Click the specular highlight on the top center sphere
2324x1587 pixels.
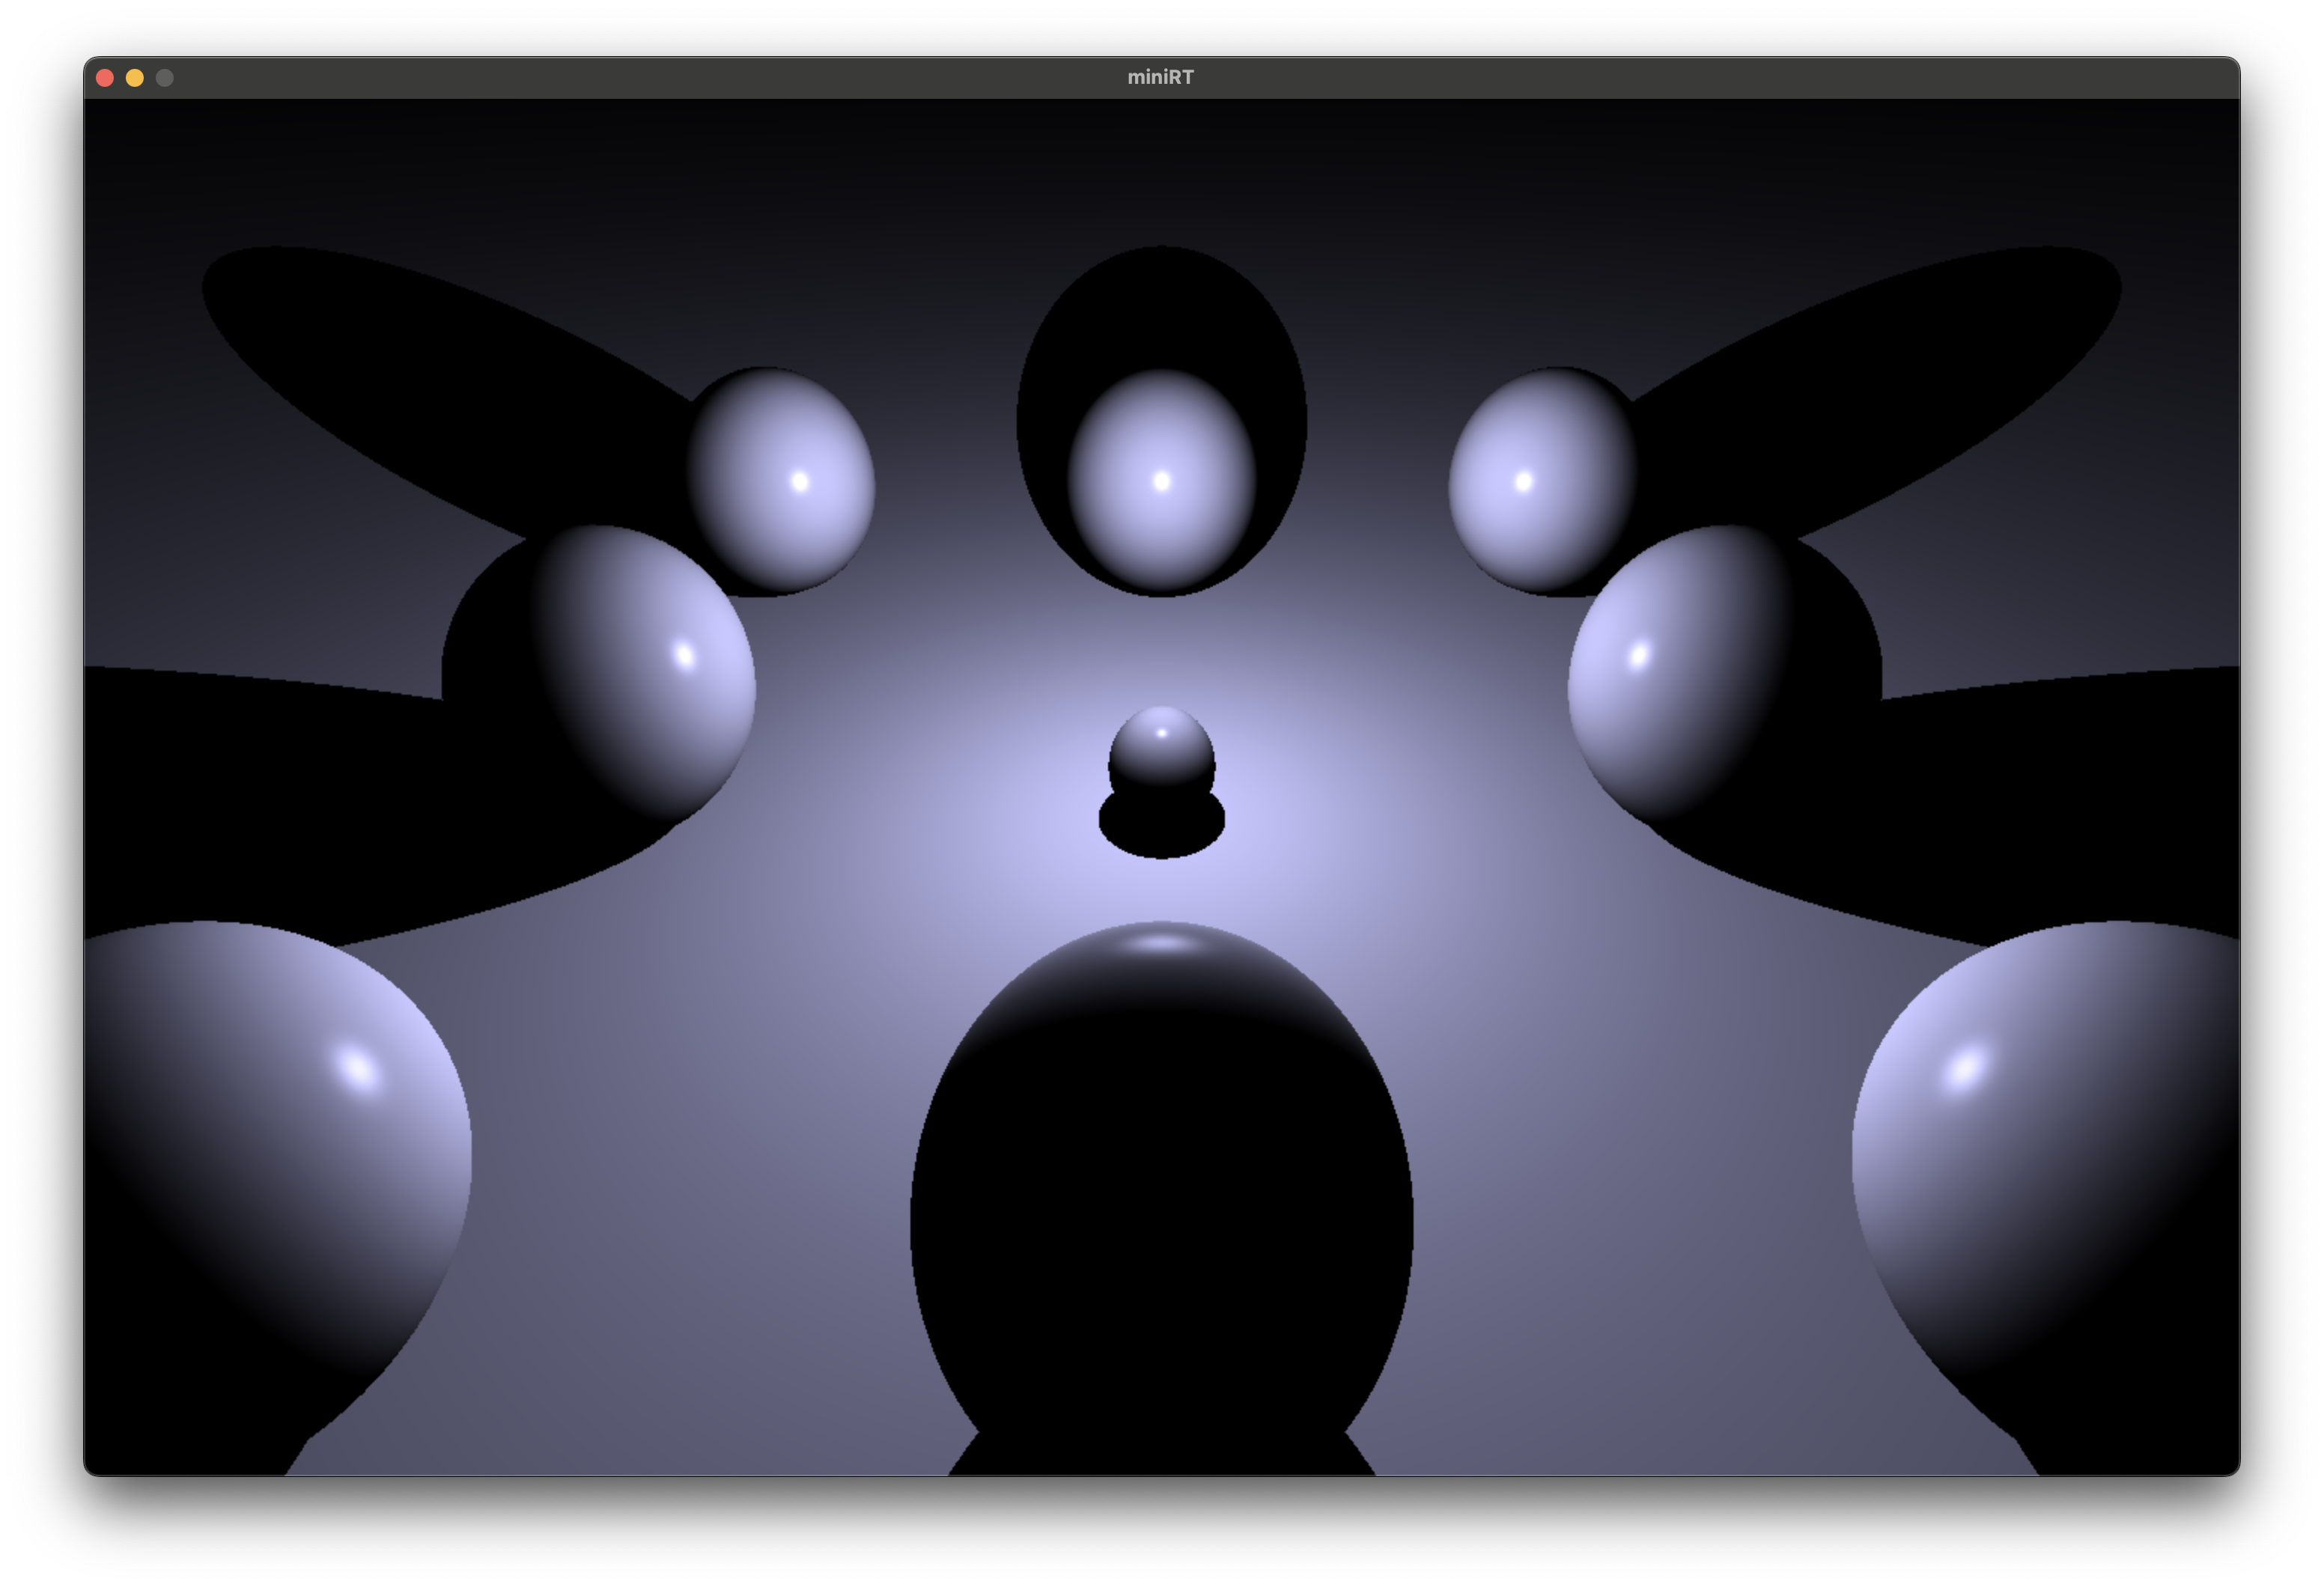tap(1161, 481)
